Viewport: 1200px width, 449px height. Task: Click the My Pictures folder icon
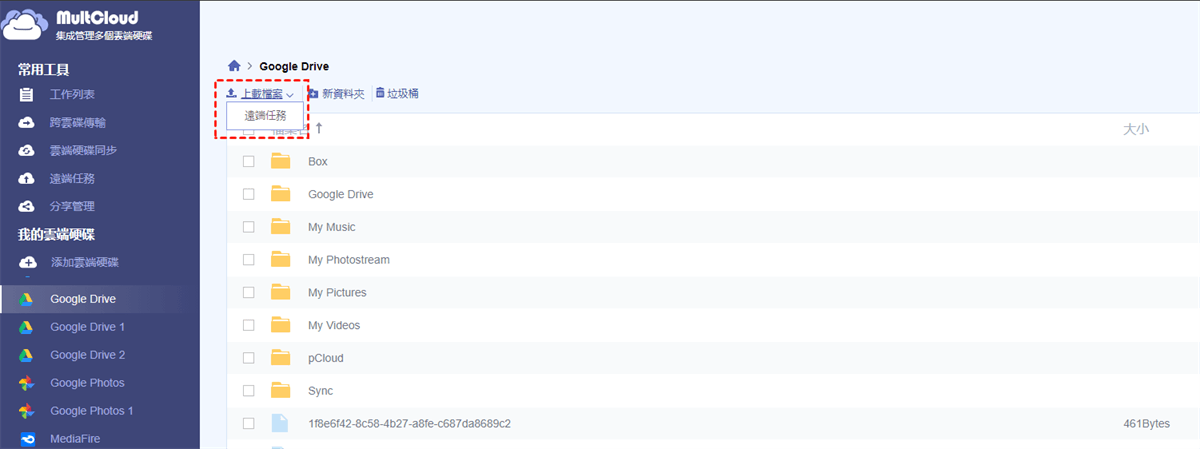pyautogui.click(x=280, y=293)
